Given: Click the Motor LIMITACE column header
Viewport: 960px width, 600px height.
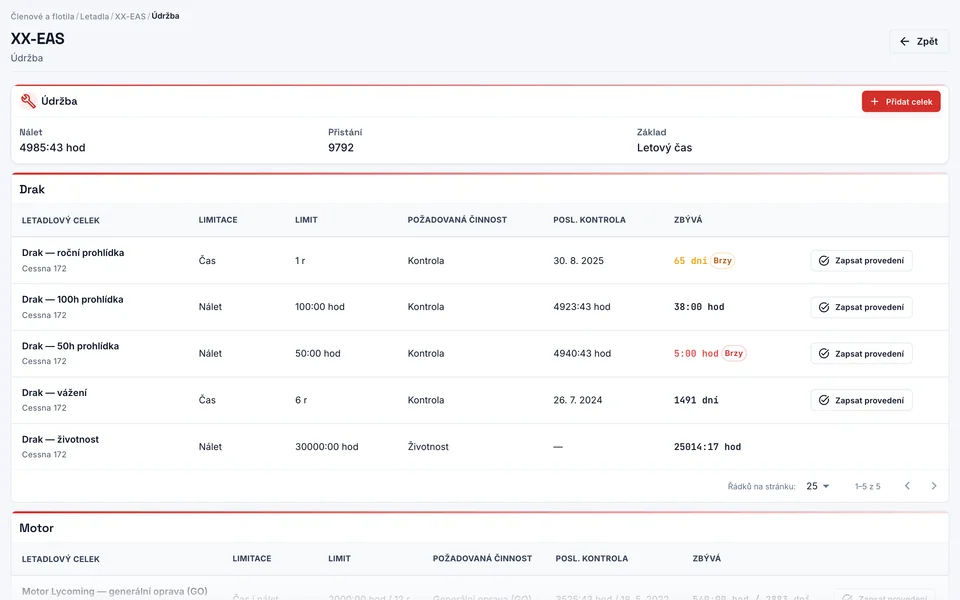Looking at the screenshot, I should (x=252, y=558).
